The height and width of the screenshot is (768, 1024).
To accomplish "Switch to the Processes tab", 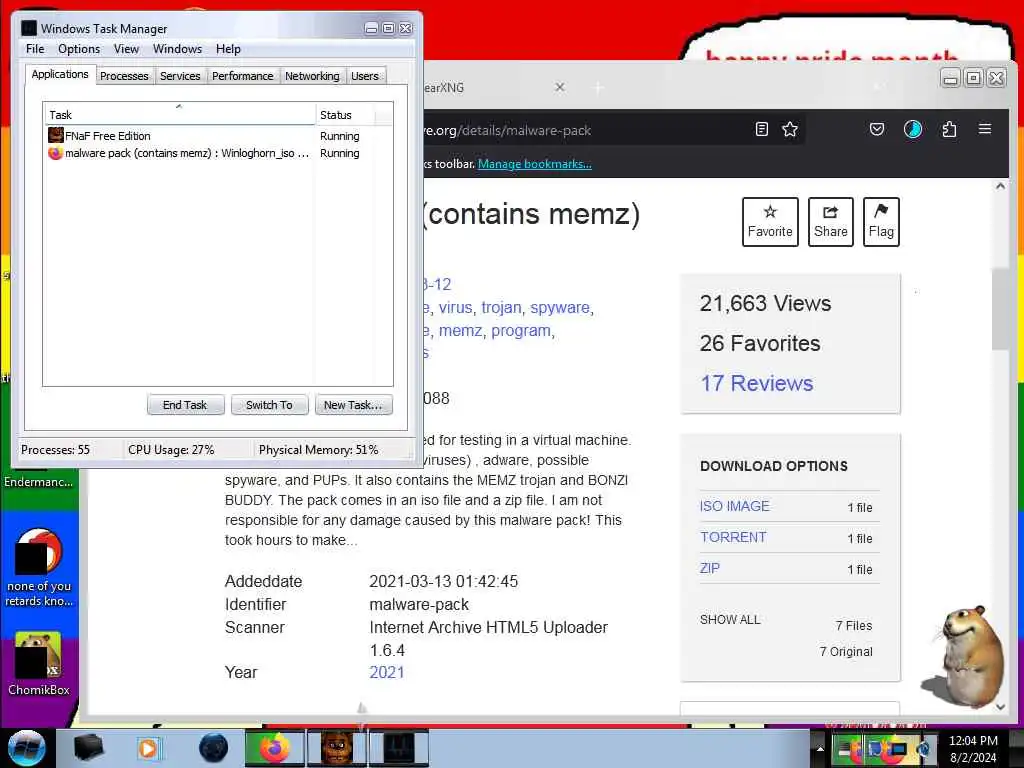I will tap(124, 76).
